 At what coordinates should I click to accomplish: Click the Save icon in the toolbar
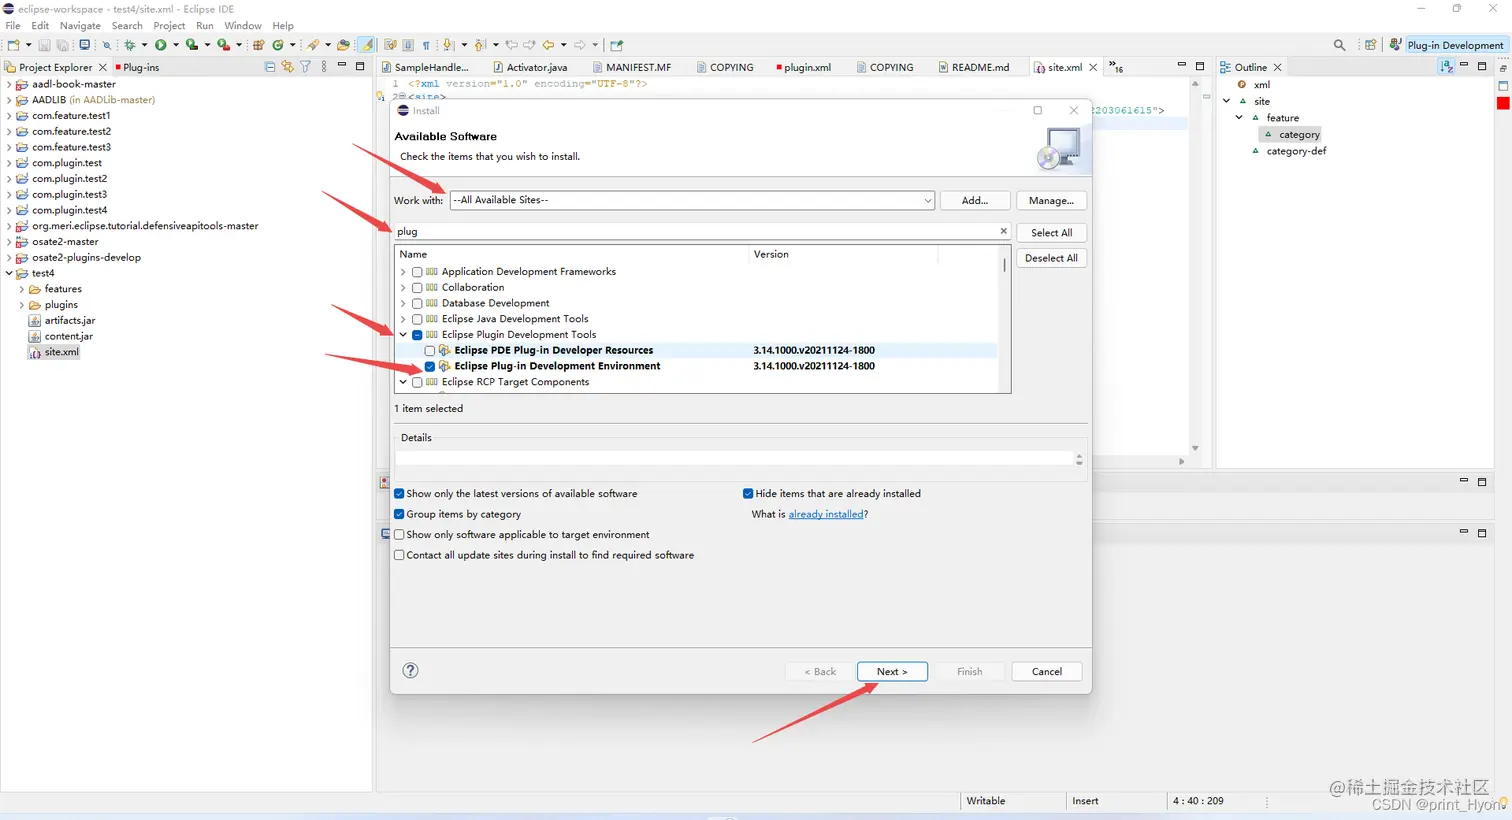tap(44, 45)
